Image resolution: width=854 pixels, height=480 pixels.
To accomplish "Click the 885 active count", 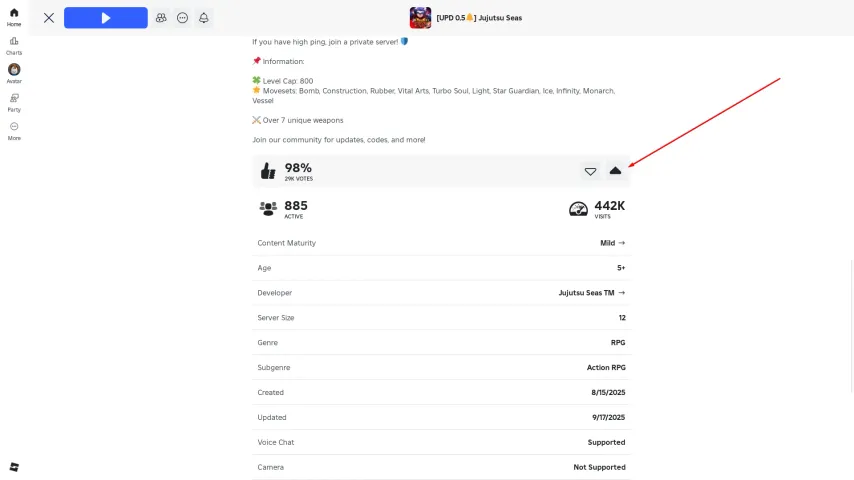I will point(296,205).
